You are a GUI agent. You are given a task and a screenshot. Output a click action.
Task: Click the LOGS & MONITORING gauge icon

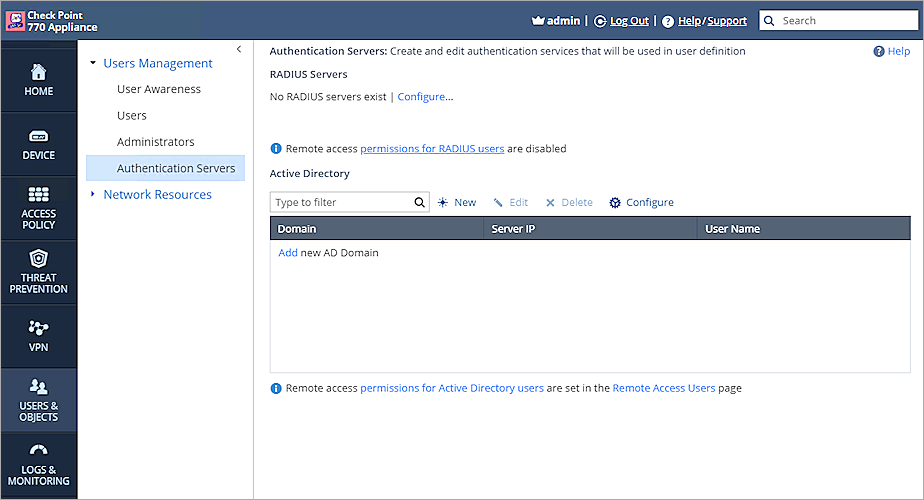[38, 451]
